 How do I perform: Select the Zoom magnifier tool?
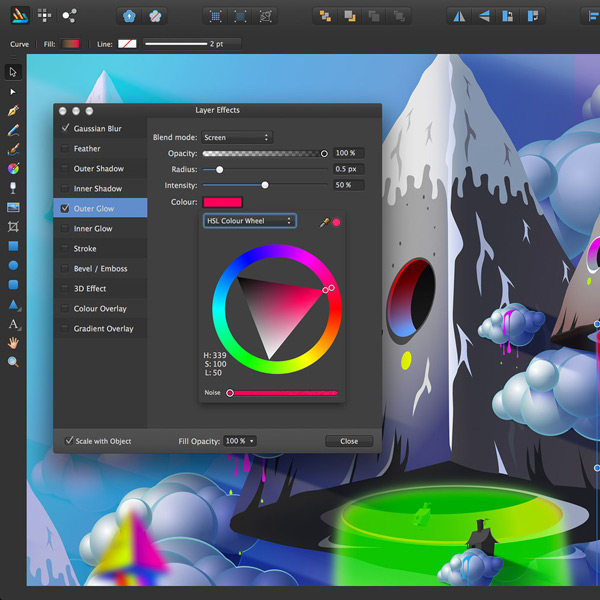[x=13, y=362]
